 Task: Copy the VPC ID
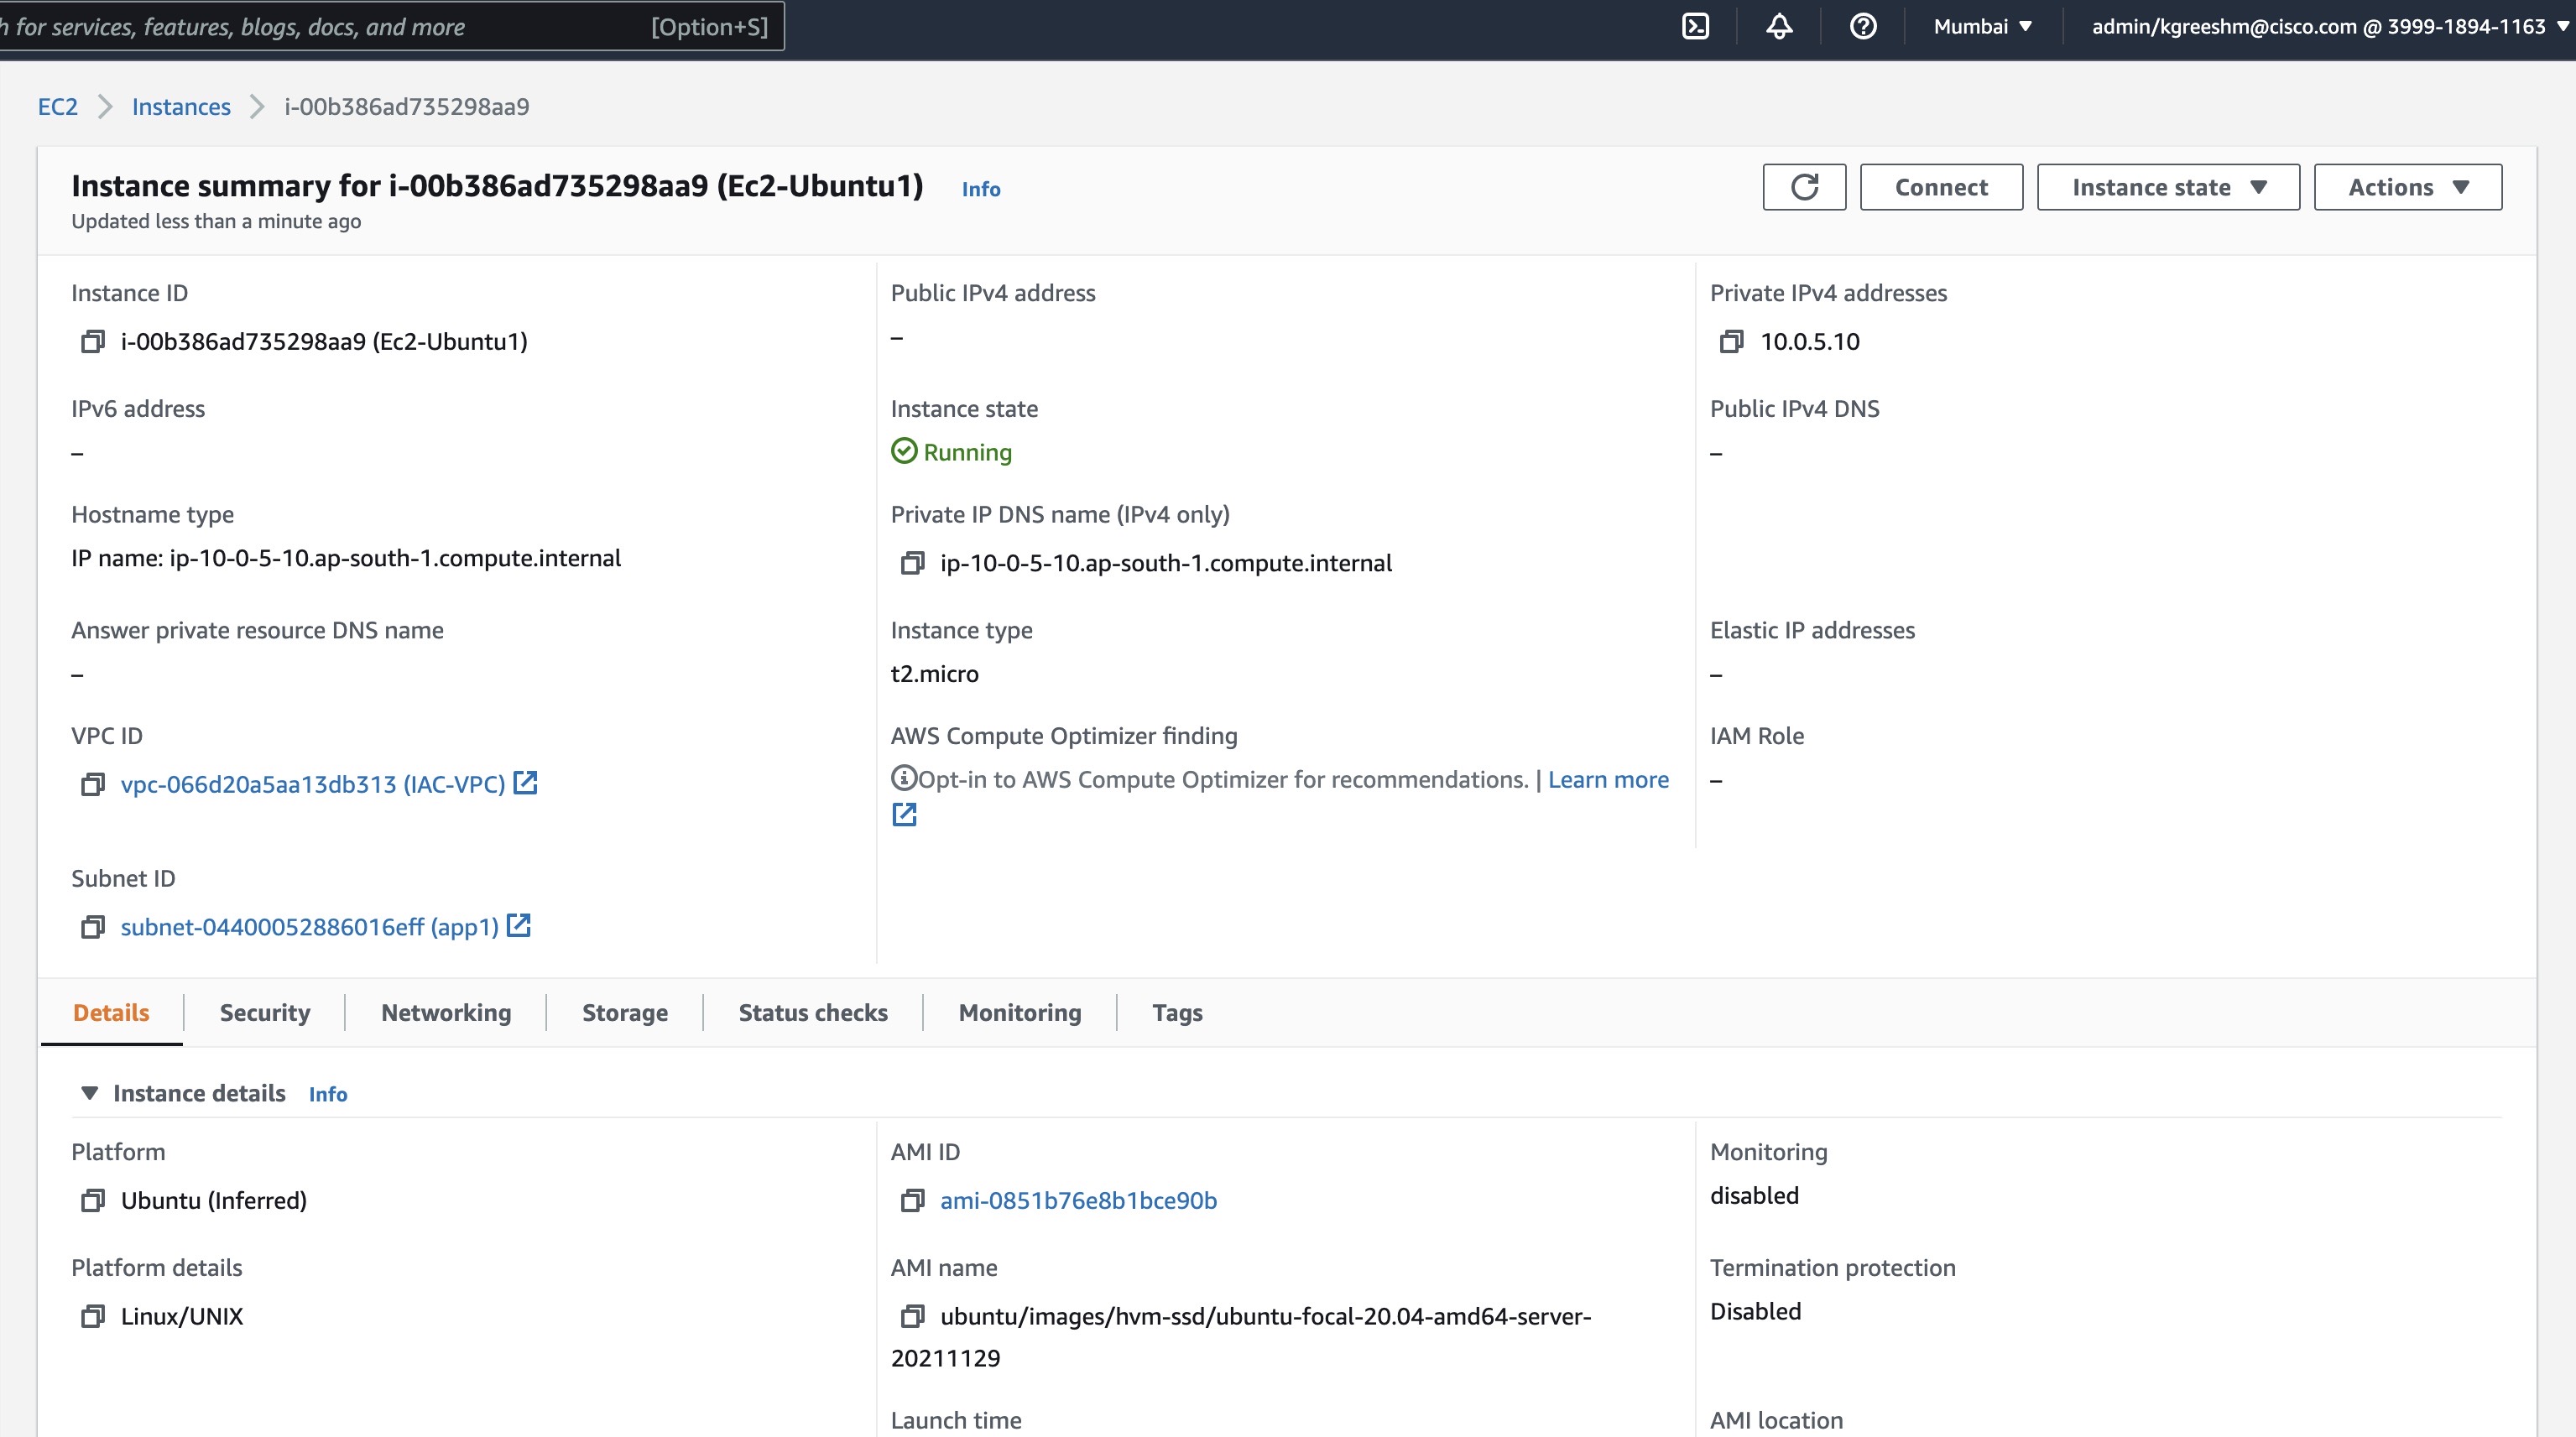click(x=92, y=785)
